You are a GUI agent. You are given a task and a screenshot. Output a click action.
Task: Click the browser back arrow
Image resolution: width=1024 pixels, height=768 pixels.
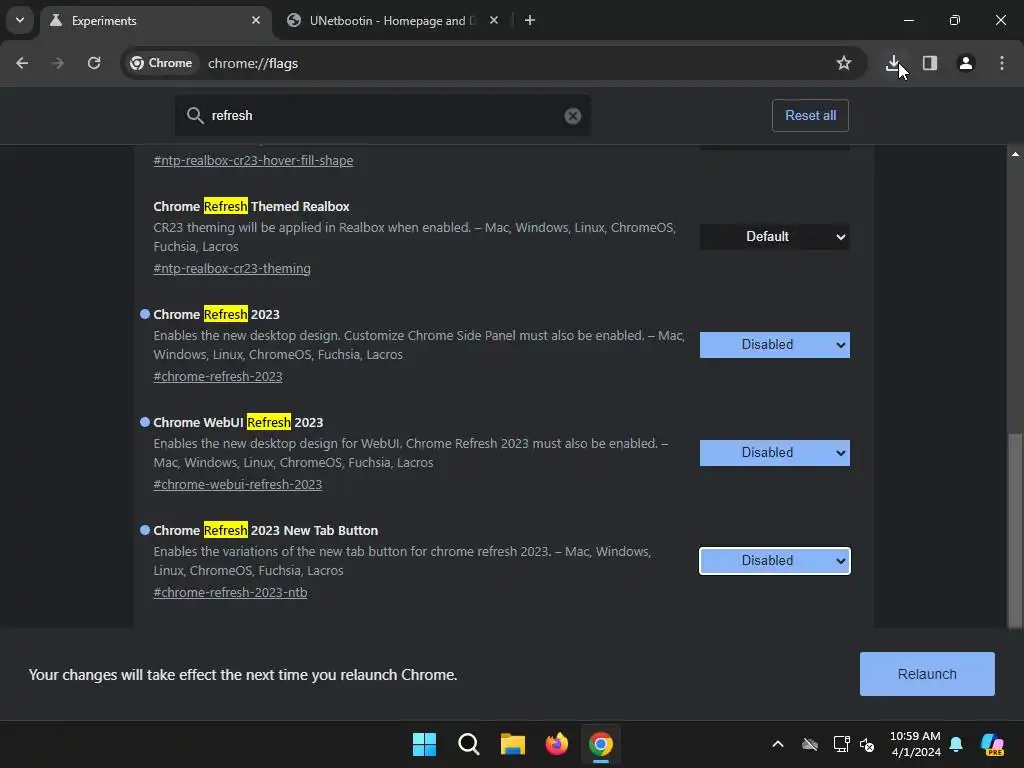pyautogui.click(x=22, y=63)
